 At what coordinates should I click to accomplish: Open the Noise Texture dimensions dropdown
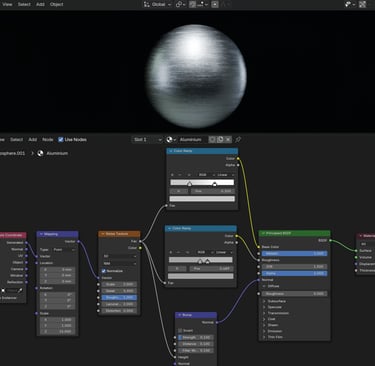click(x=119, y=256)
